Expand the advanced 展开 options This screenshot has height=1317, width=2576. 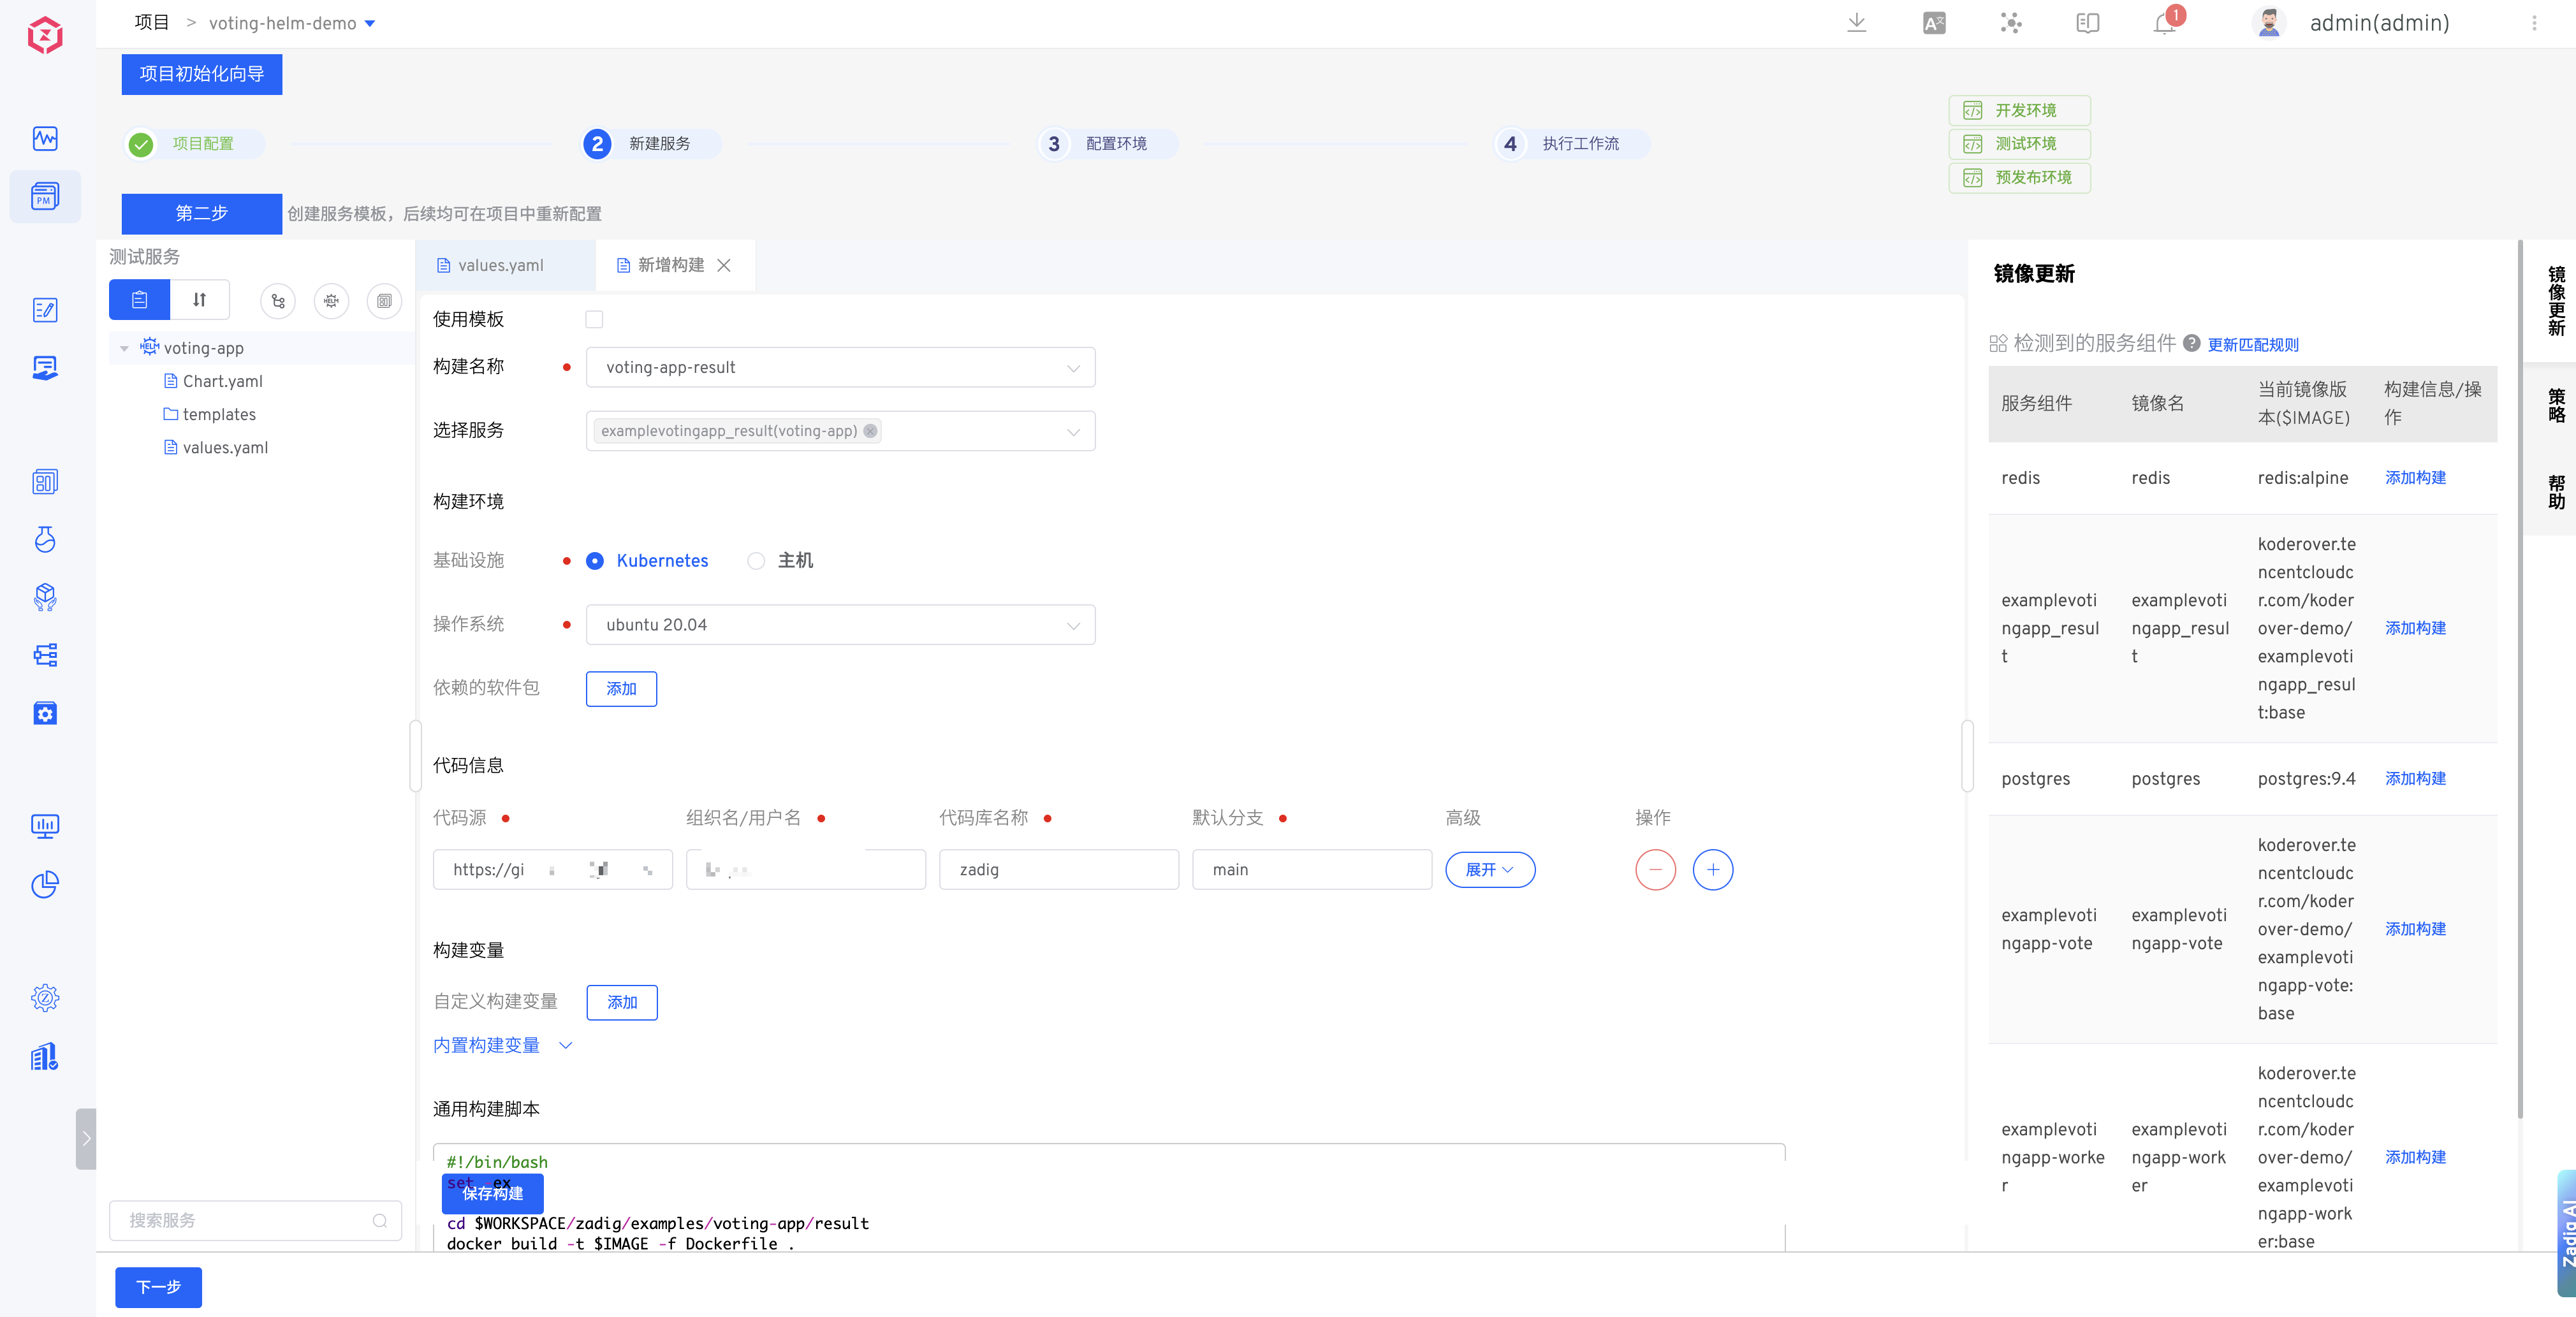point(1490,869)
